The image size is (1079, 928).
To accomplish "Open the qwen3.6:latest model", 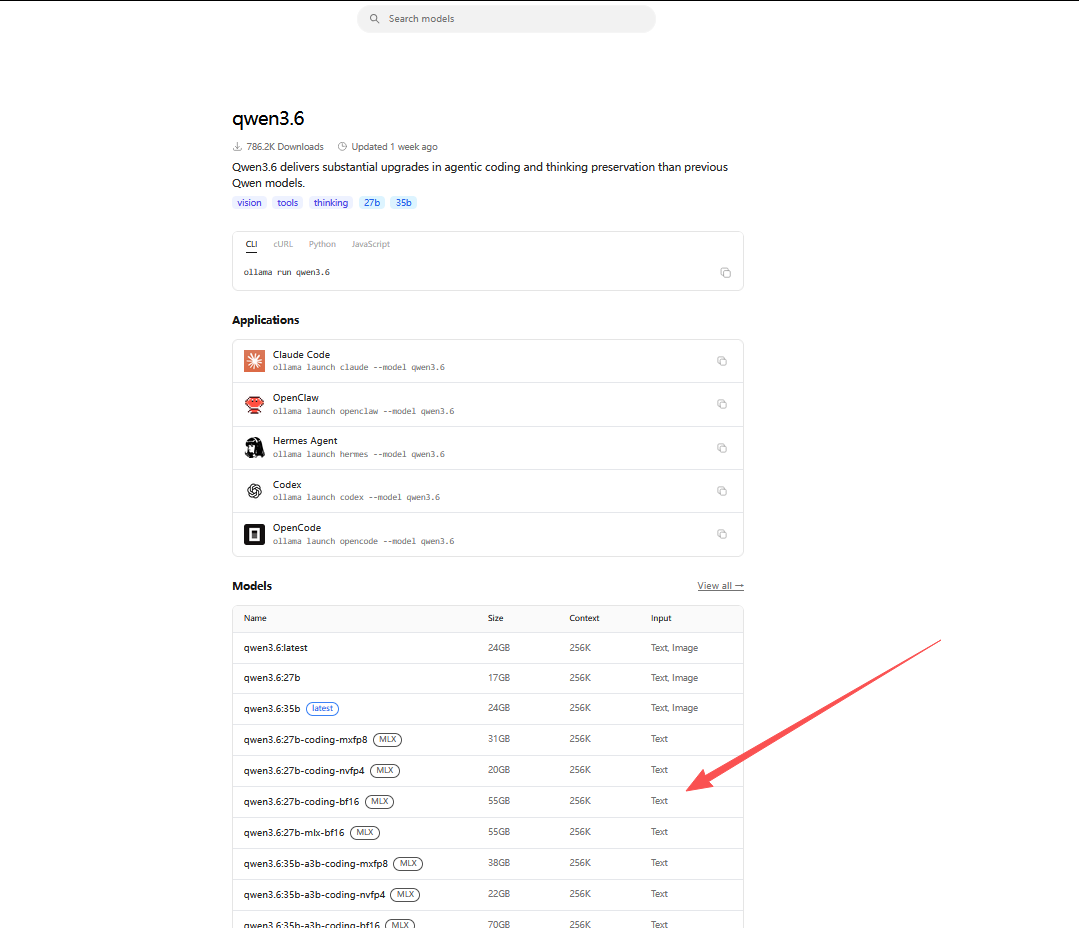I will click(276, 648).
